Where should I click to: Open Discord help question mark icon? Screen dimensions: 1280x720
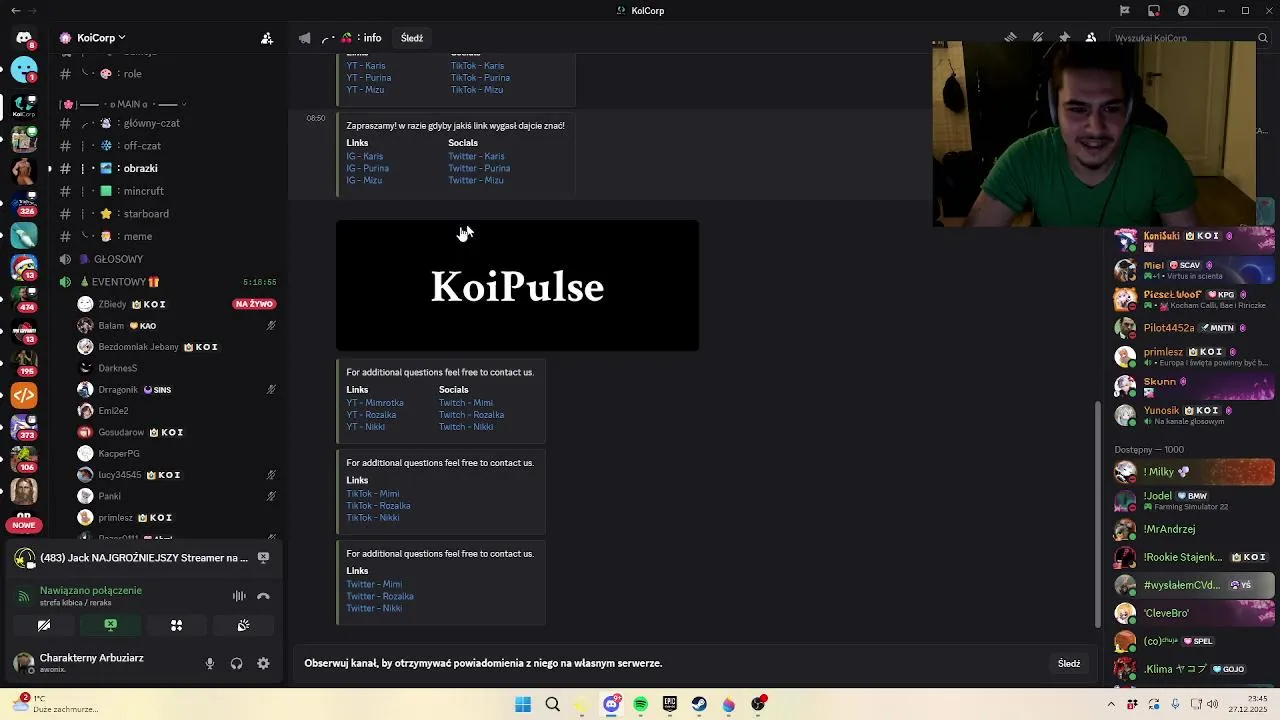(x=1183, y=11)
